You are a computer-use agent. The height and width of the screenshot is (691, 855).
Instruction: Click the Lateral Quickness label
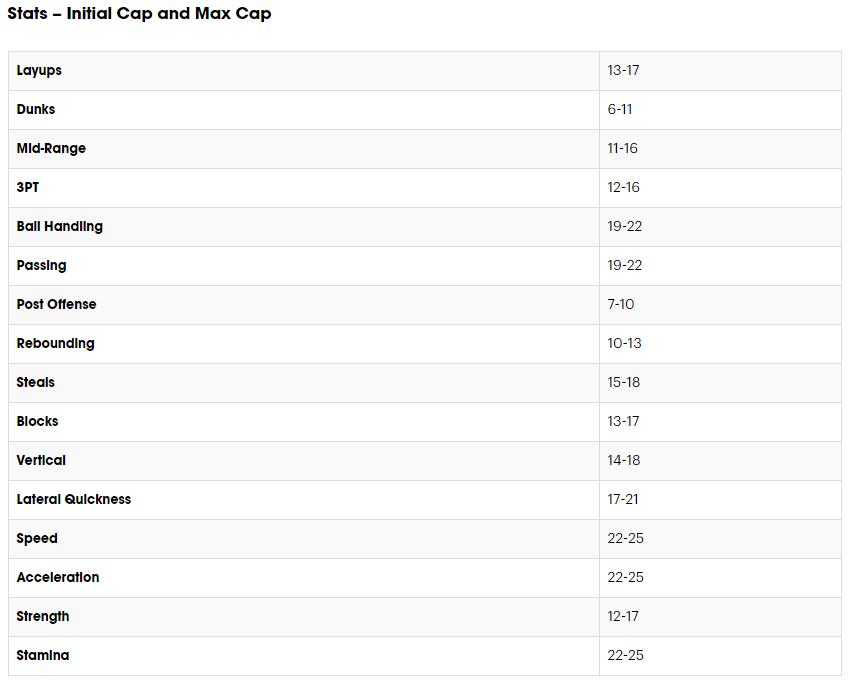[73, 500]
